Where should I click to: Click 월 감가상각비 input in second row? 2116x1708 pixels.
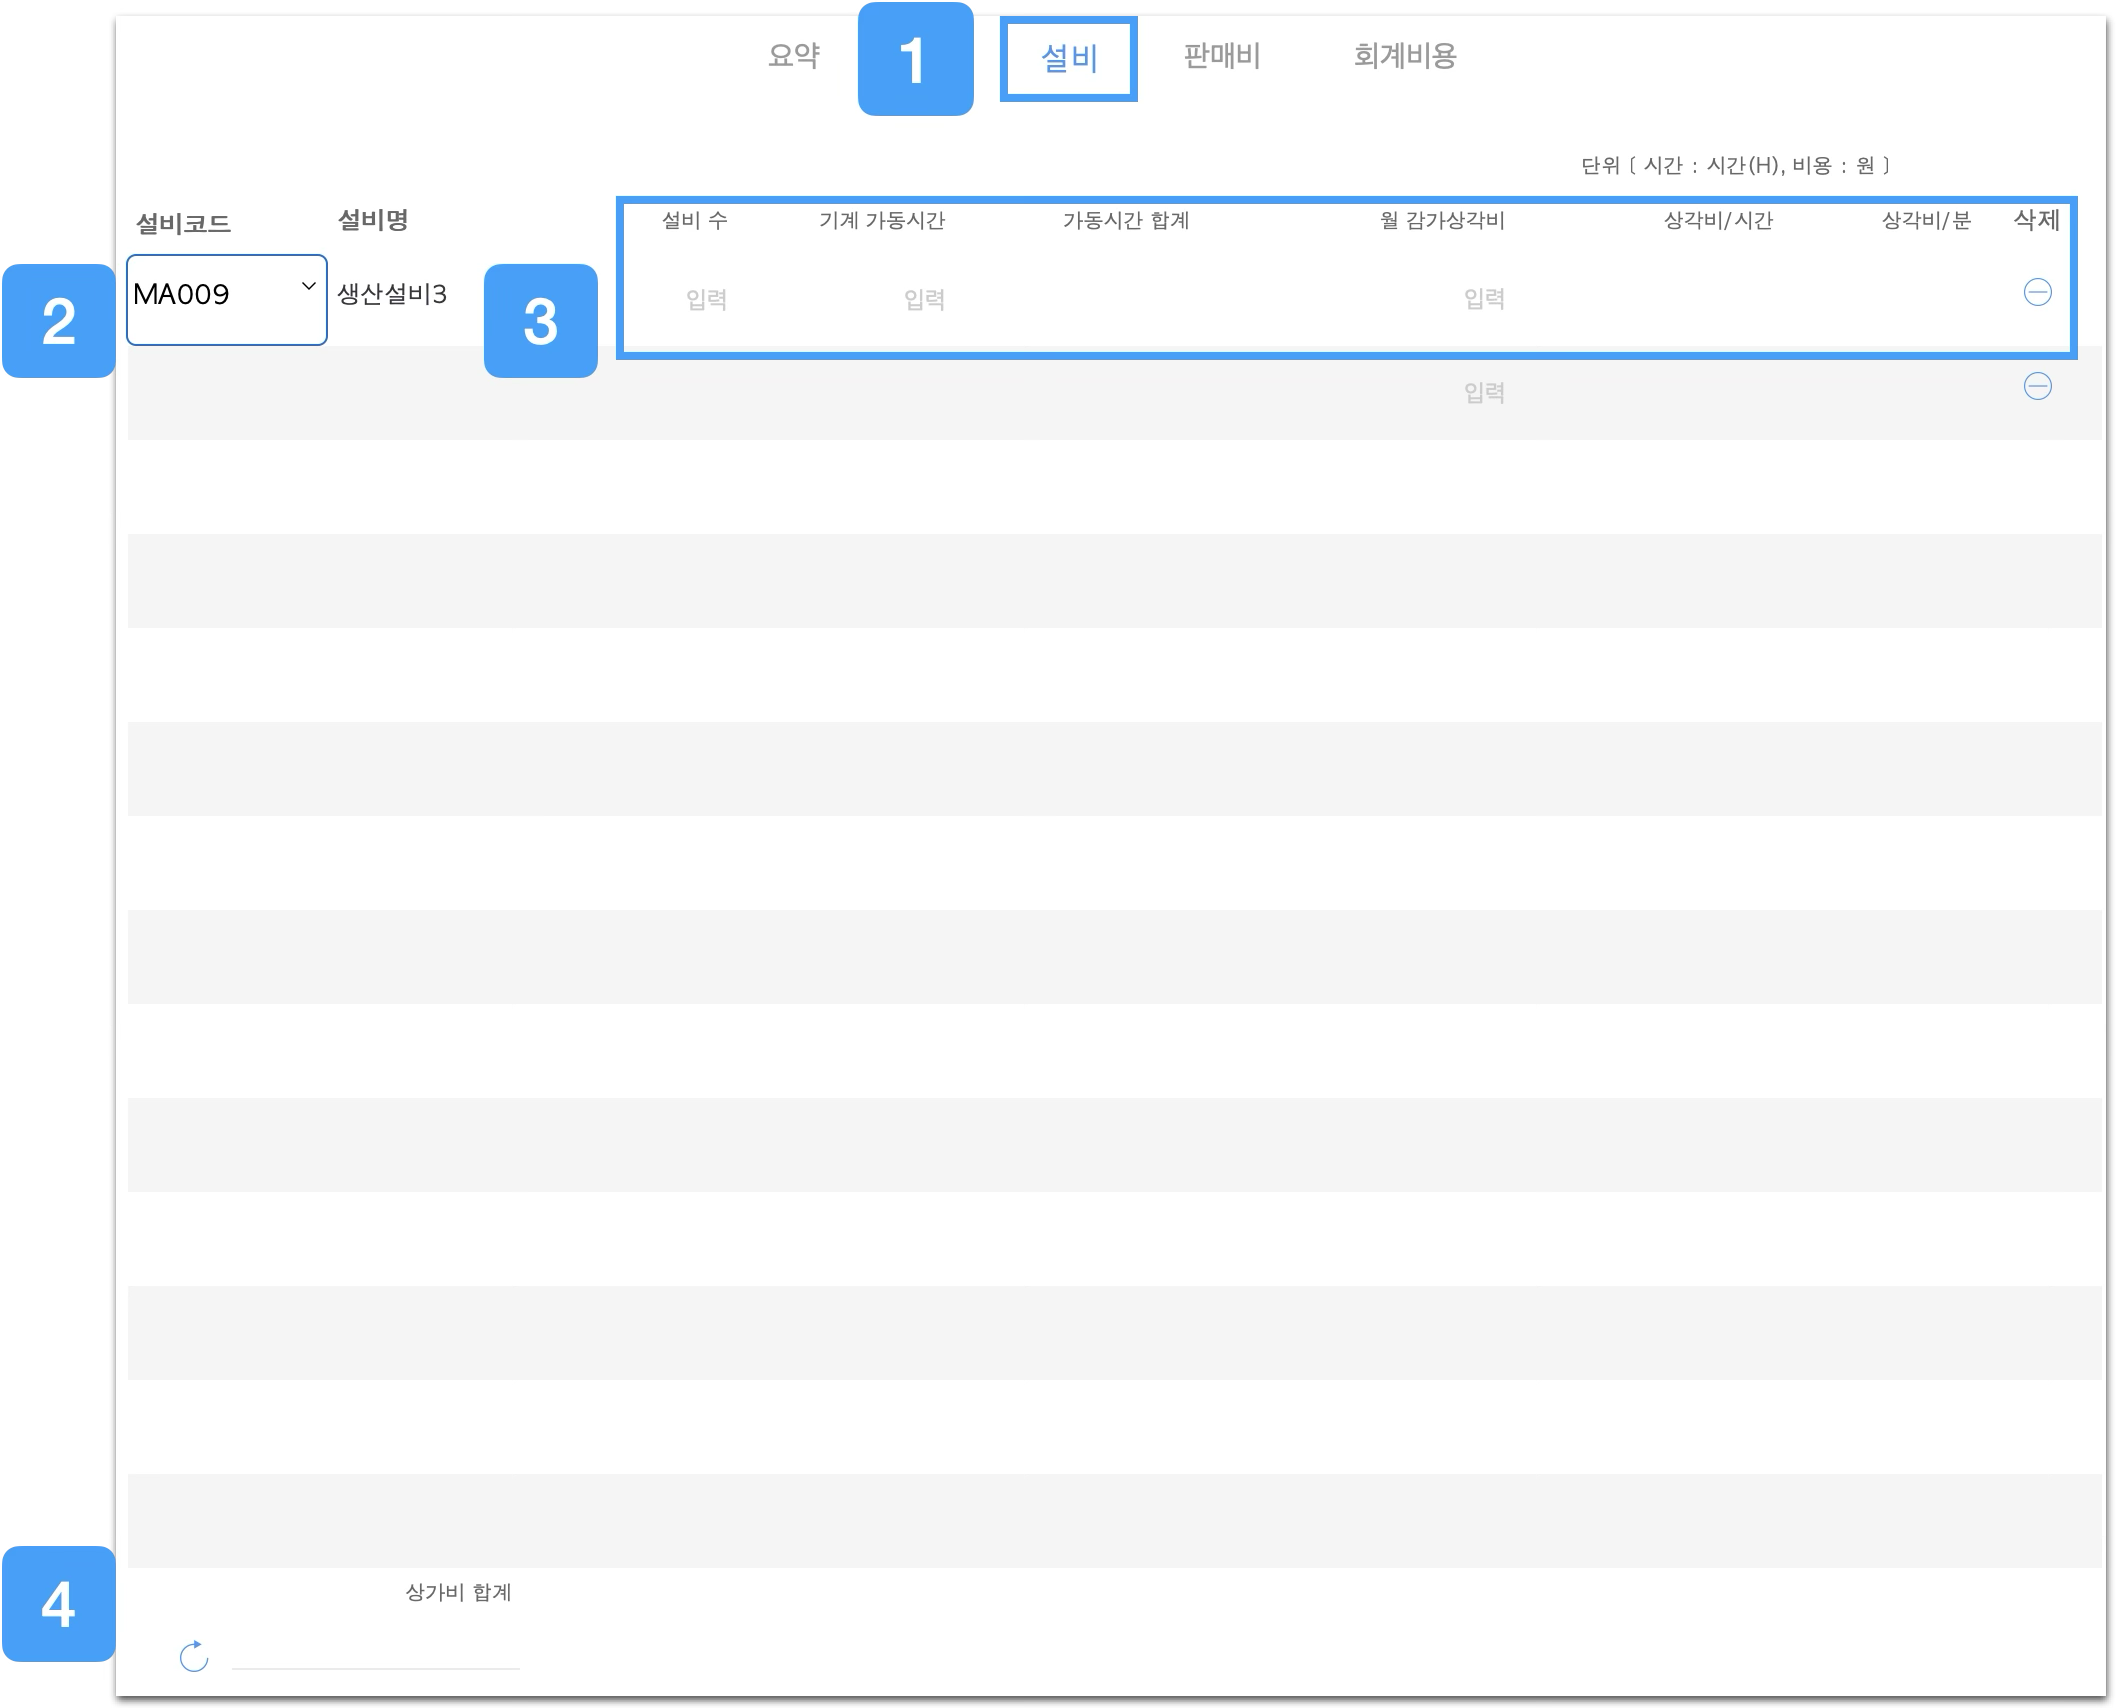pos(1484,393)
